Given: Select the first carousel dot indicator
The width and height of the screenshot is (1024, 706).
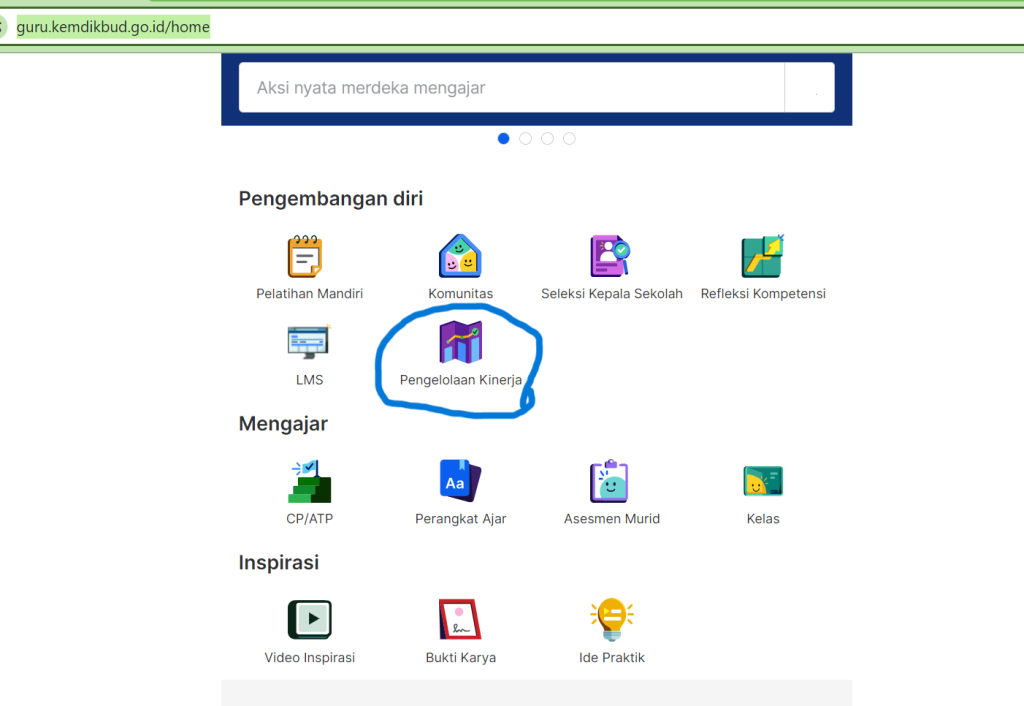Looking at the screenshot, I should point(504,139).
